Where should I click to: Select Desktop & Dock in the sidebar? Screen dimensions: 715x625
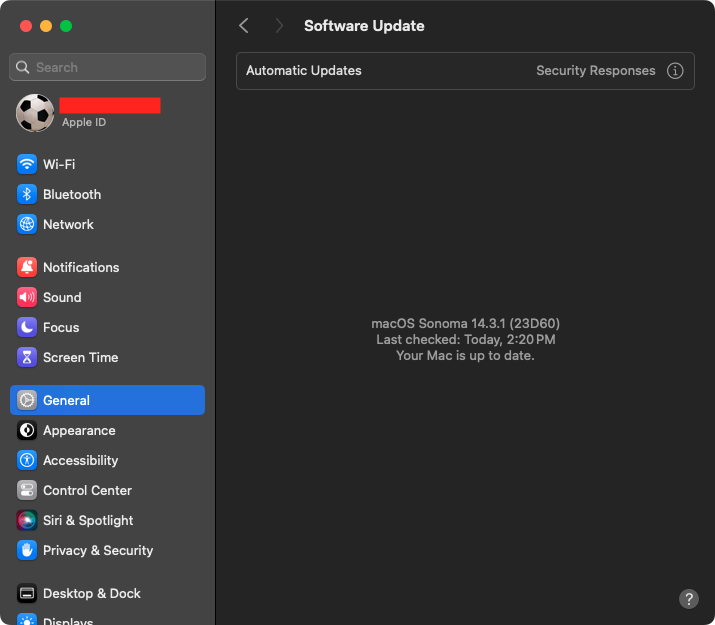107,594
